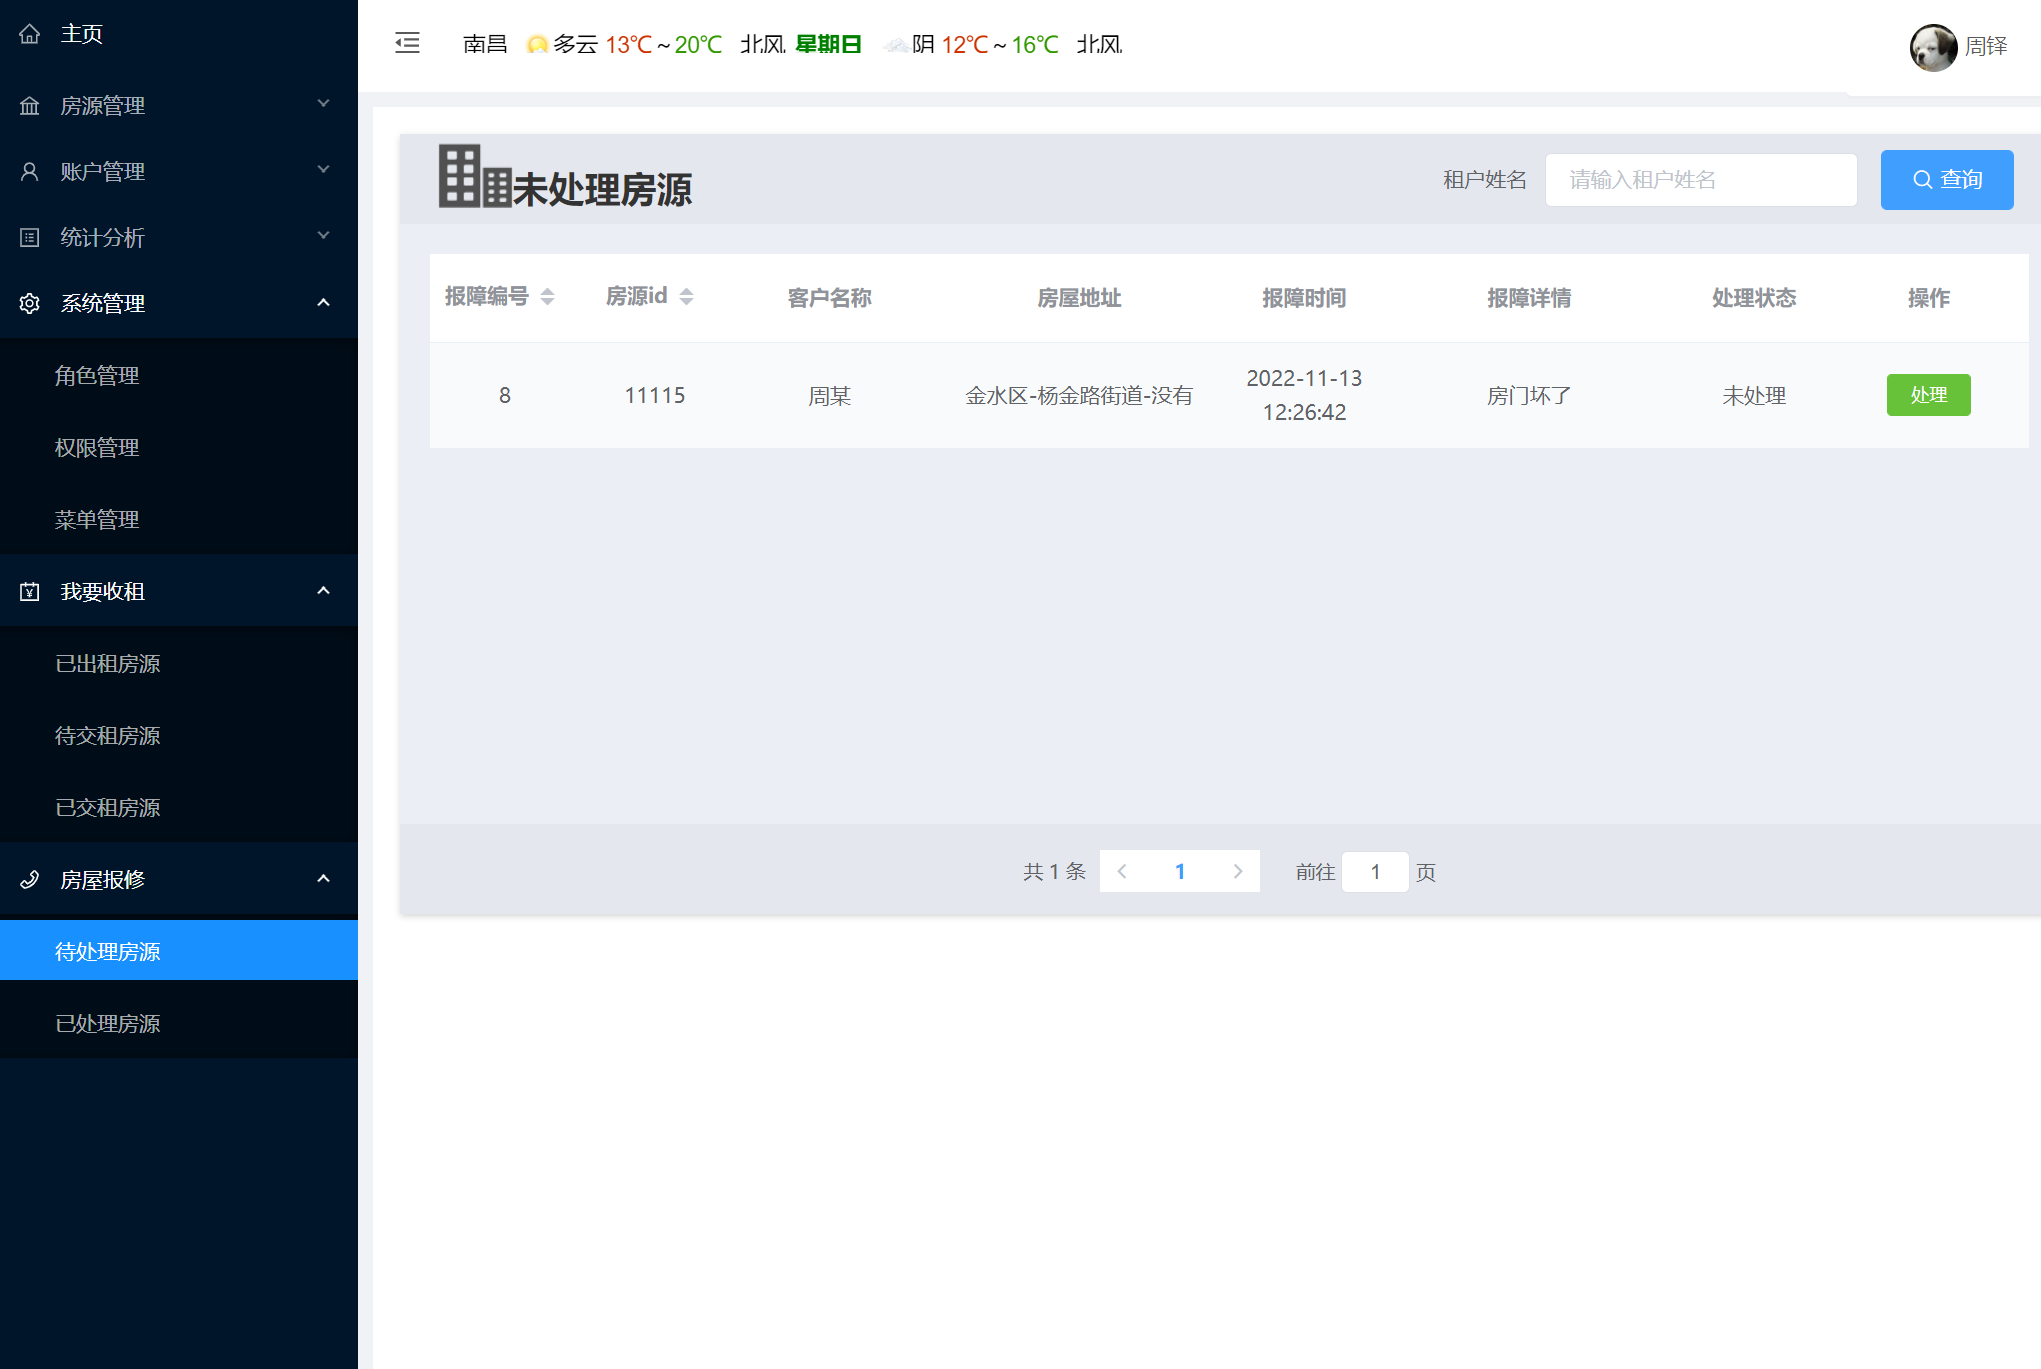Collapse the 我要收租 submenu chevron

click(323, 591)
